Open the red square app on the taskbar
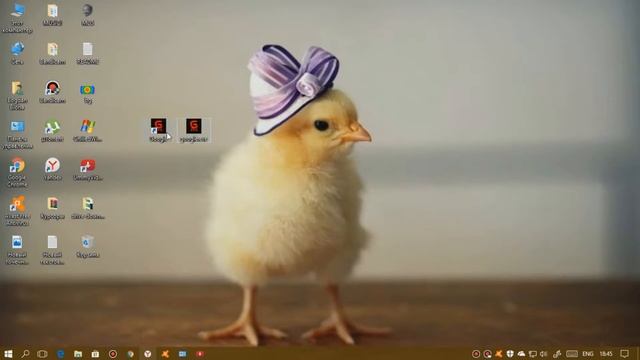Viewport: 640px width, 360px height. coord(200,353)
